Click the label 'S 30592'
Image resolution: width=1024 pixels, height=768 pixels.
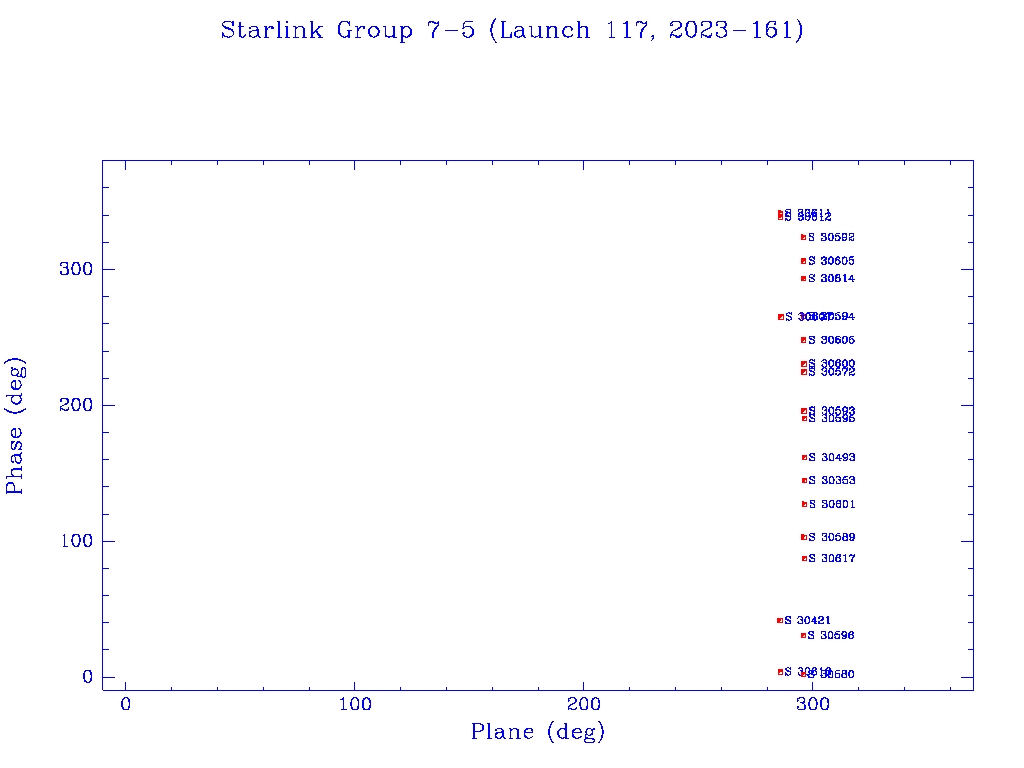coord(831,238)
